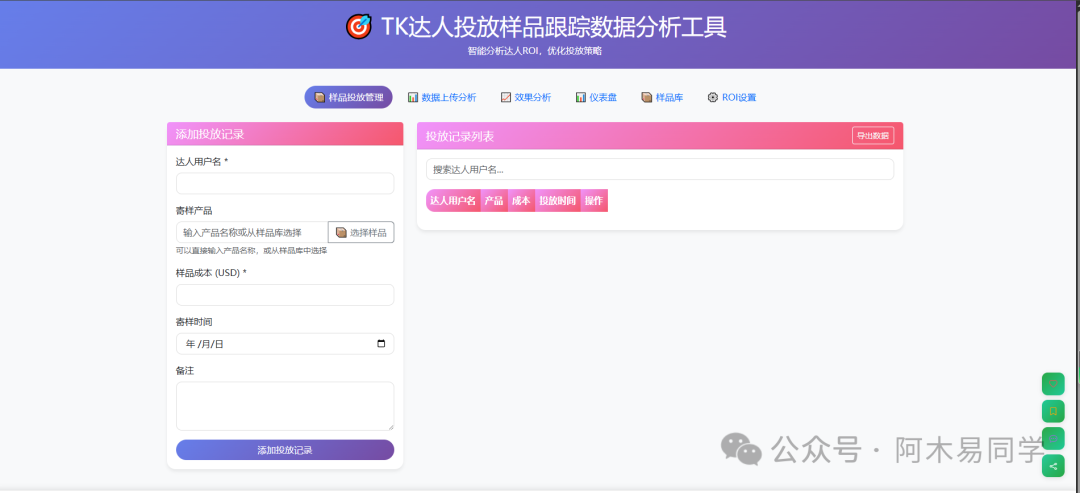1080x493 pixels.
Task: Click the subtitle 智能分析达人ROI，优化投放策略
Action: click(535, 51)
